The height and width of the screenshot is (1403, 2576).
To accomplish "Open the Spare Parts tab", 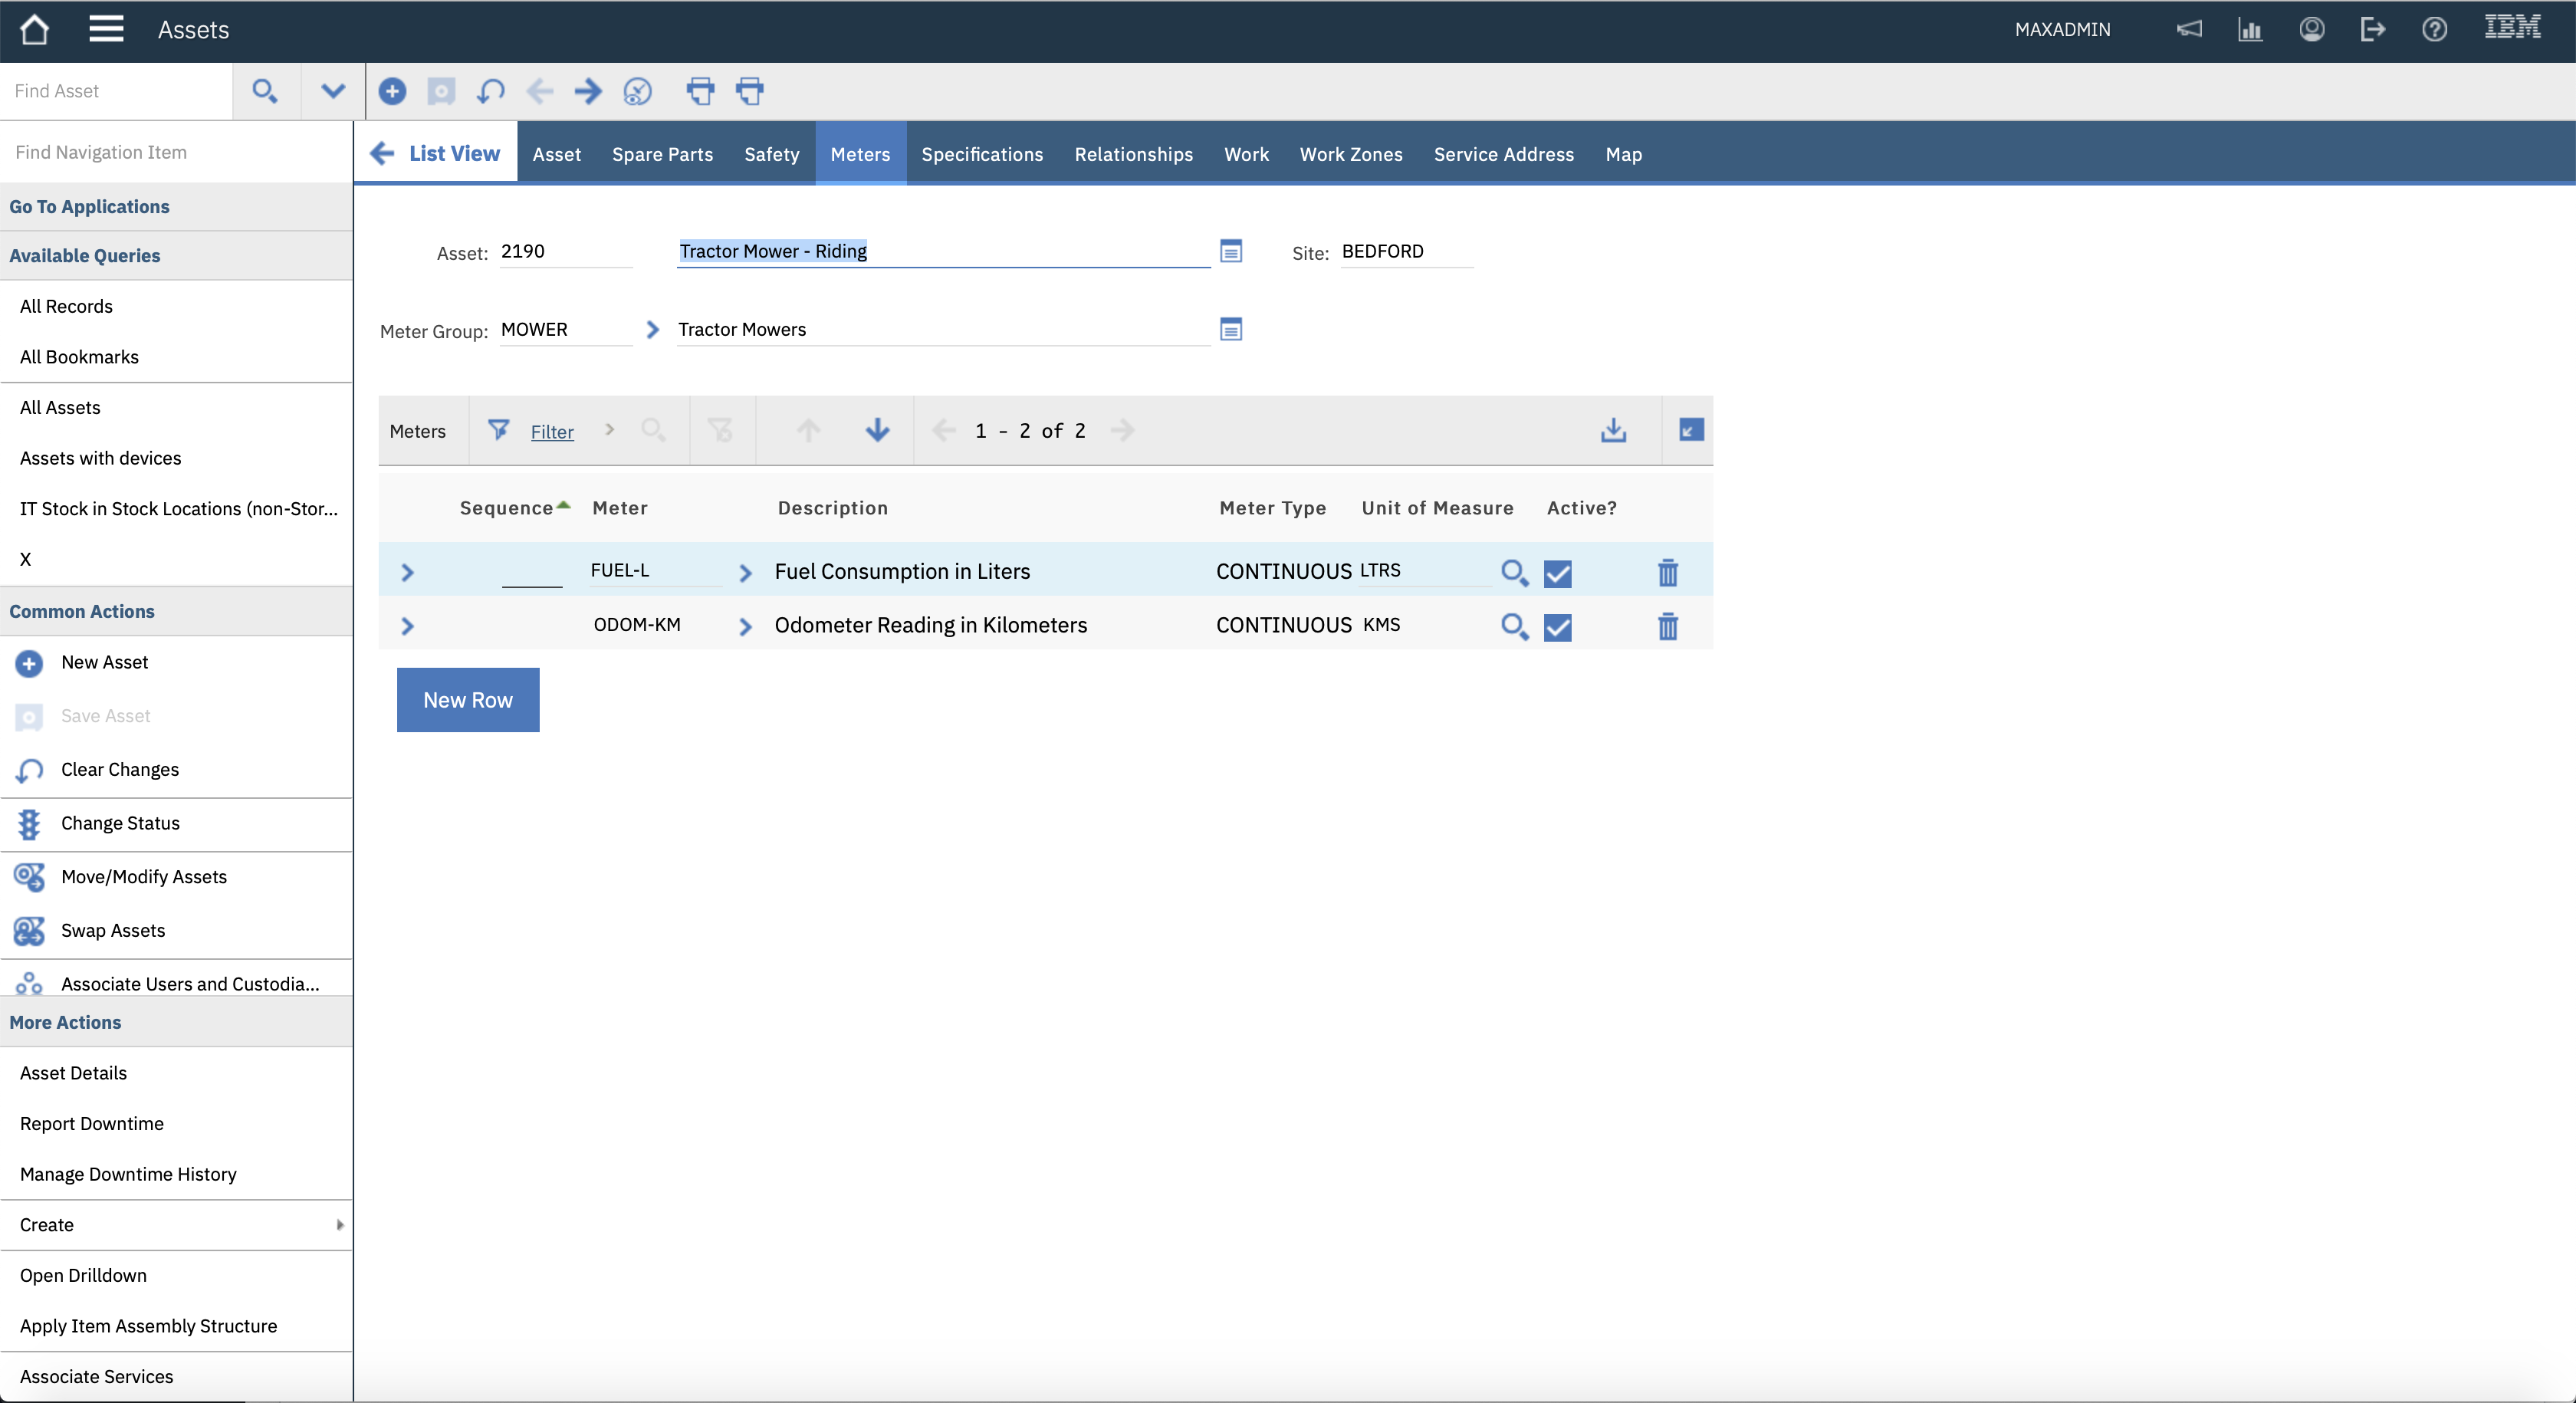I will [662, 154].
